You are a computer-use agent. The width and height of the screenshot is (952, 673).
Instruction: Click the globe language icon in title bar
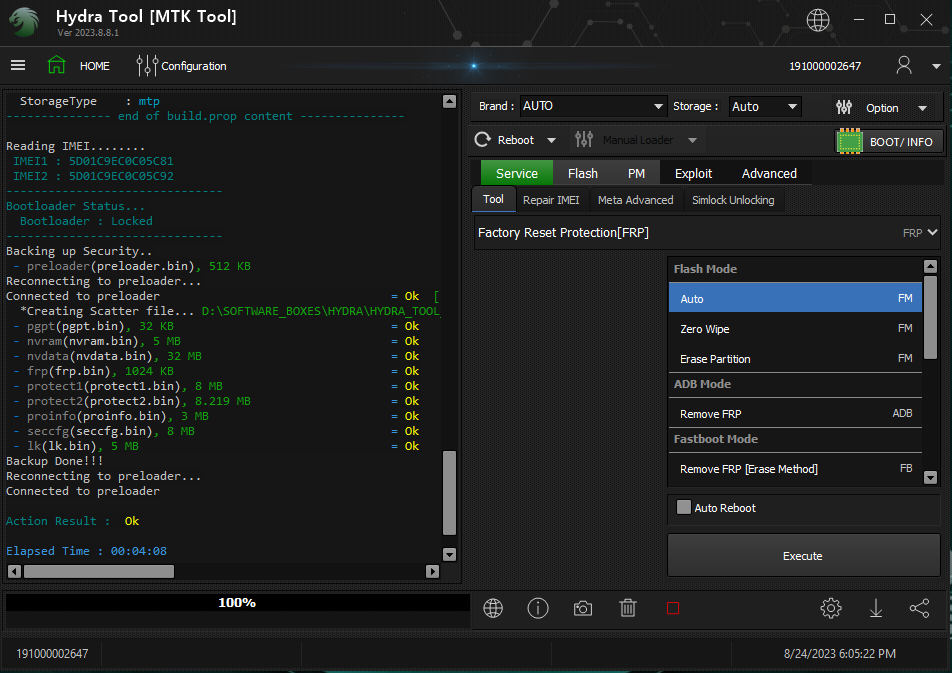817,20
